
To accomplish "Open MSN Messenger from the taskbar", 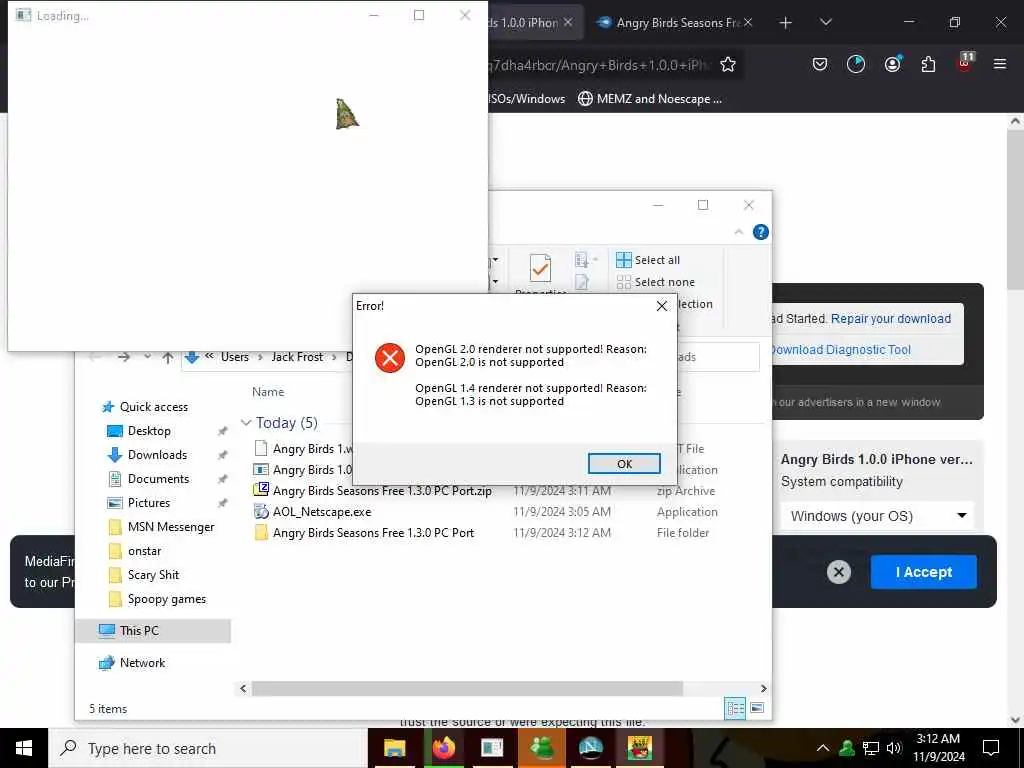I will pos(541,748).
